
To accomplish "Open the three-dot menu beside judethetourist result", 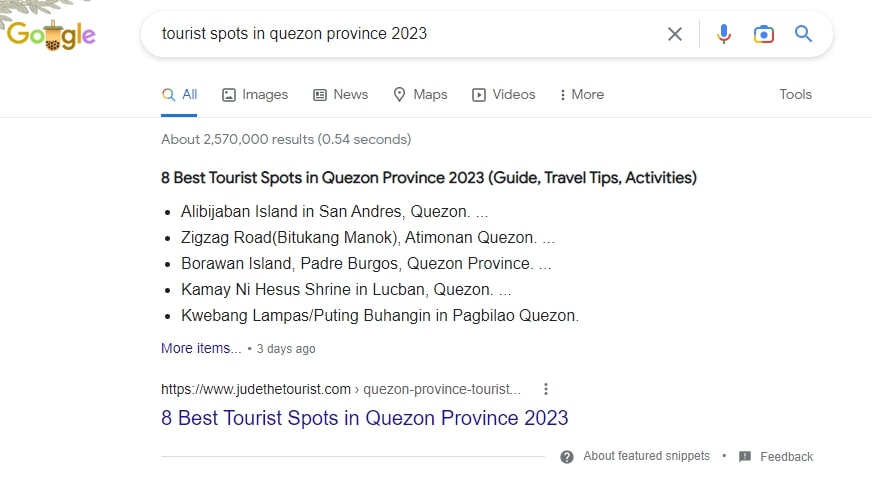I will click(x=545, y=389).
